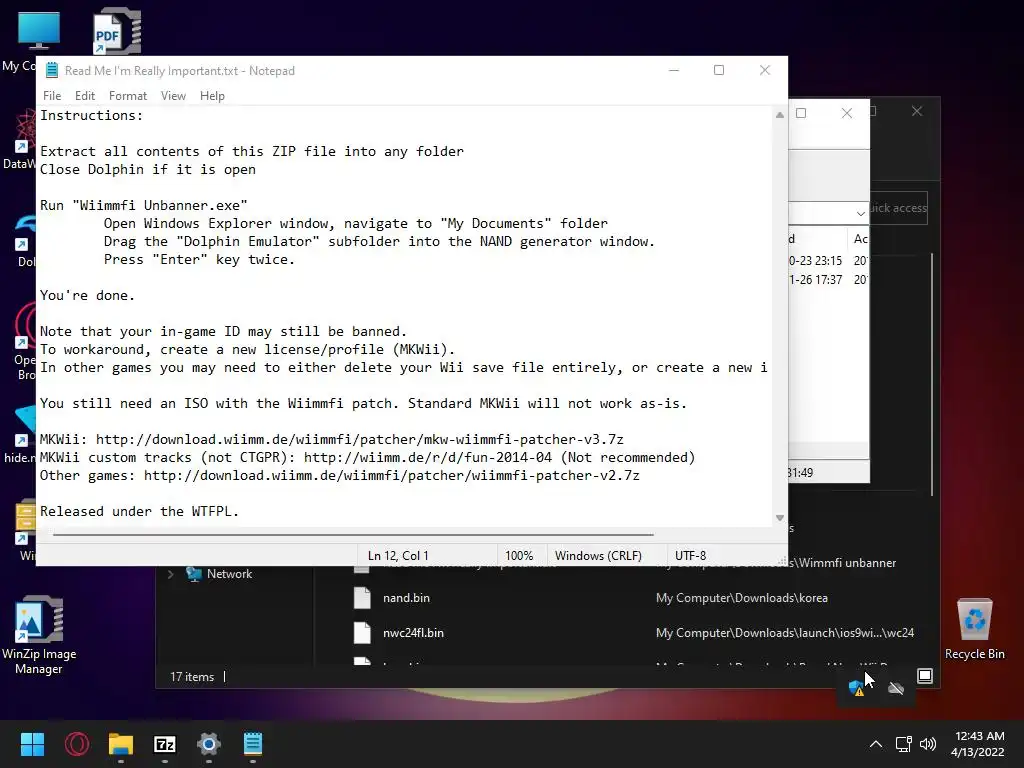Click the ios9wi...\wc24 path entry
Image resolution: width=1024 pixels, height=768 pixels.
pyautogui.click(x=785, y=633)
